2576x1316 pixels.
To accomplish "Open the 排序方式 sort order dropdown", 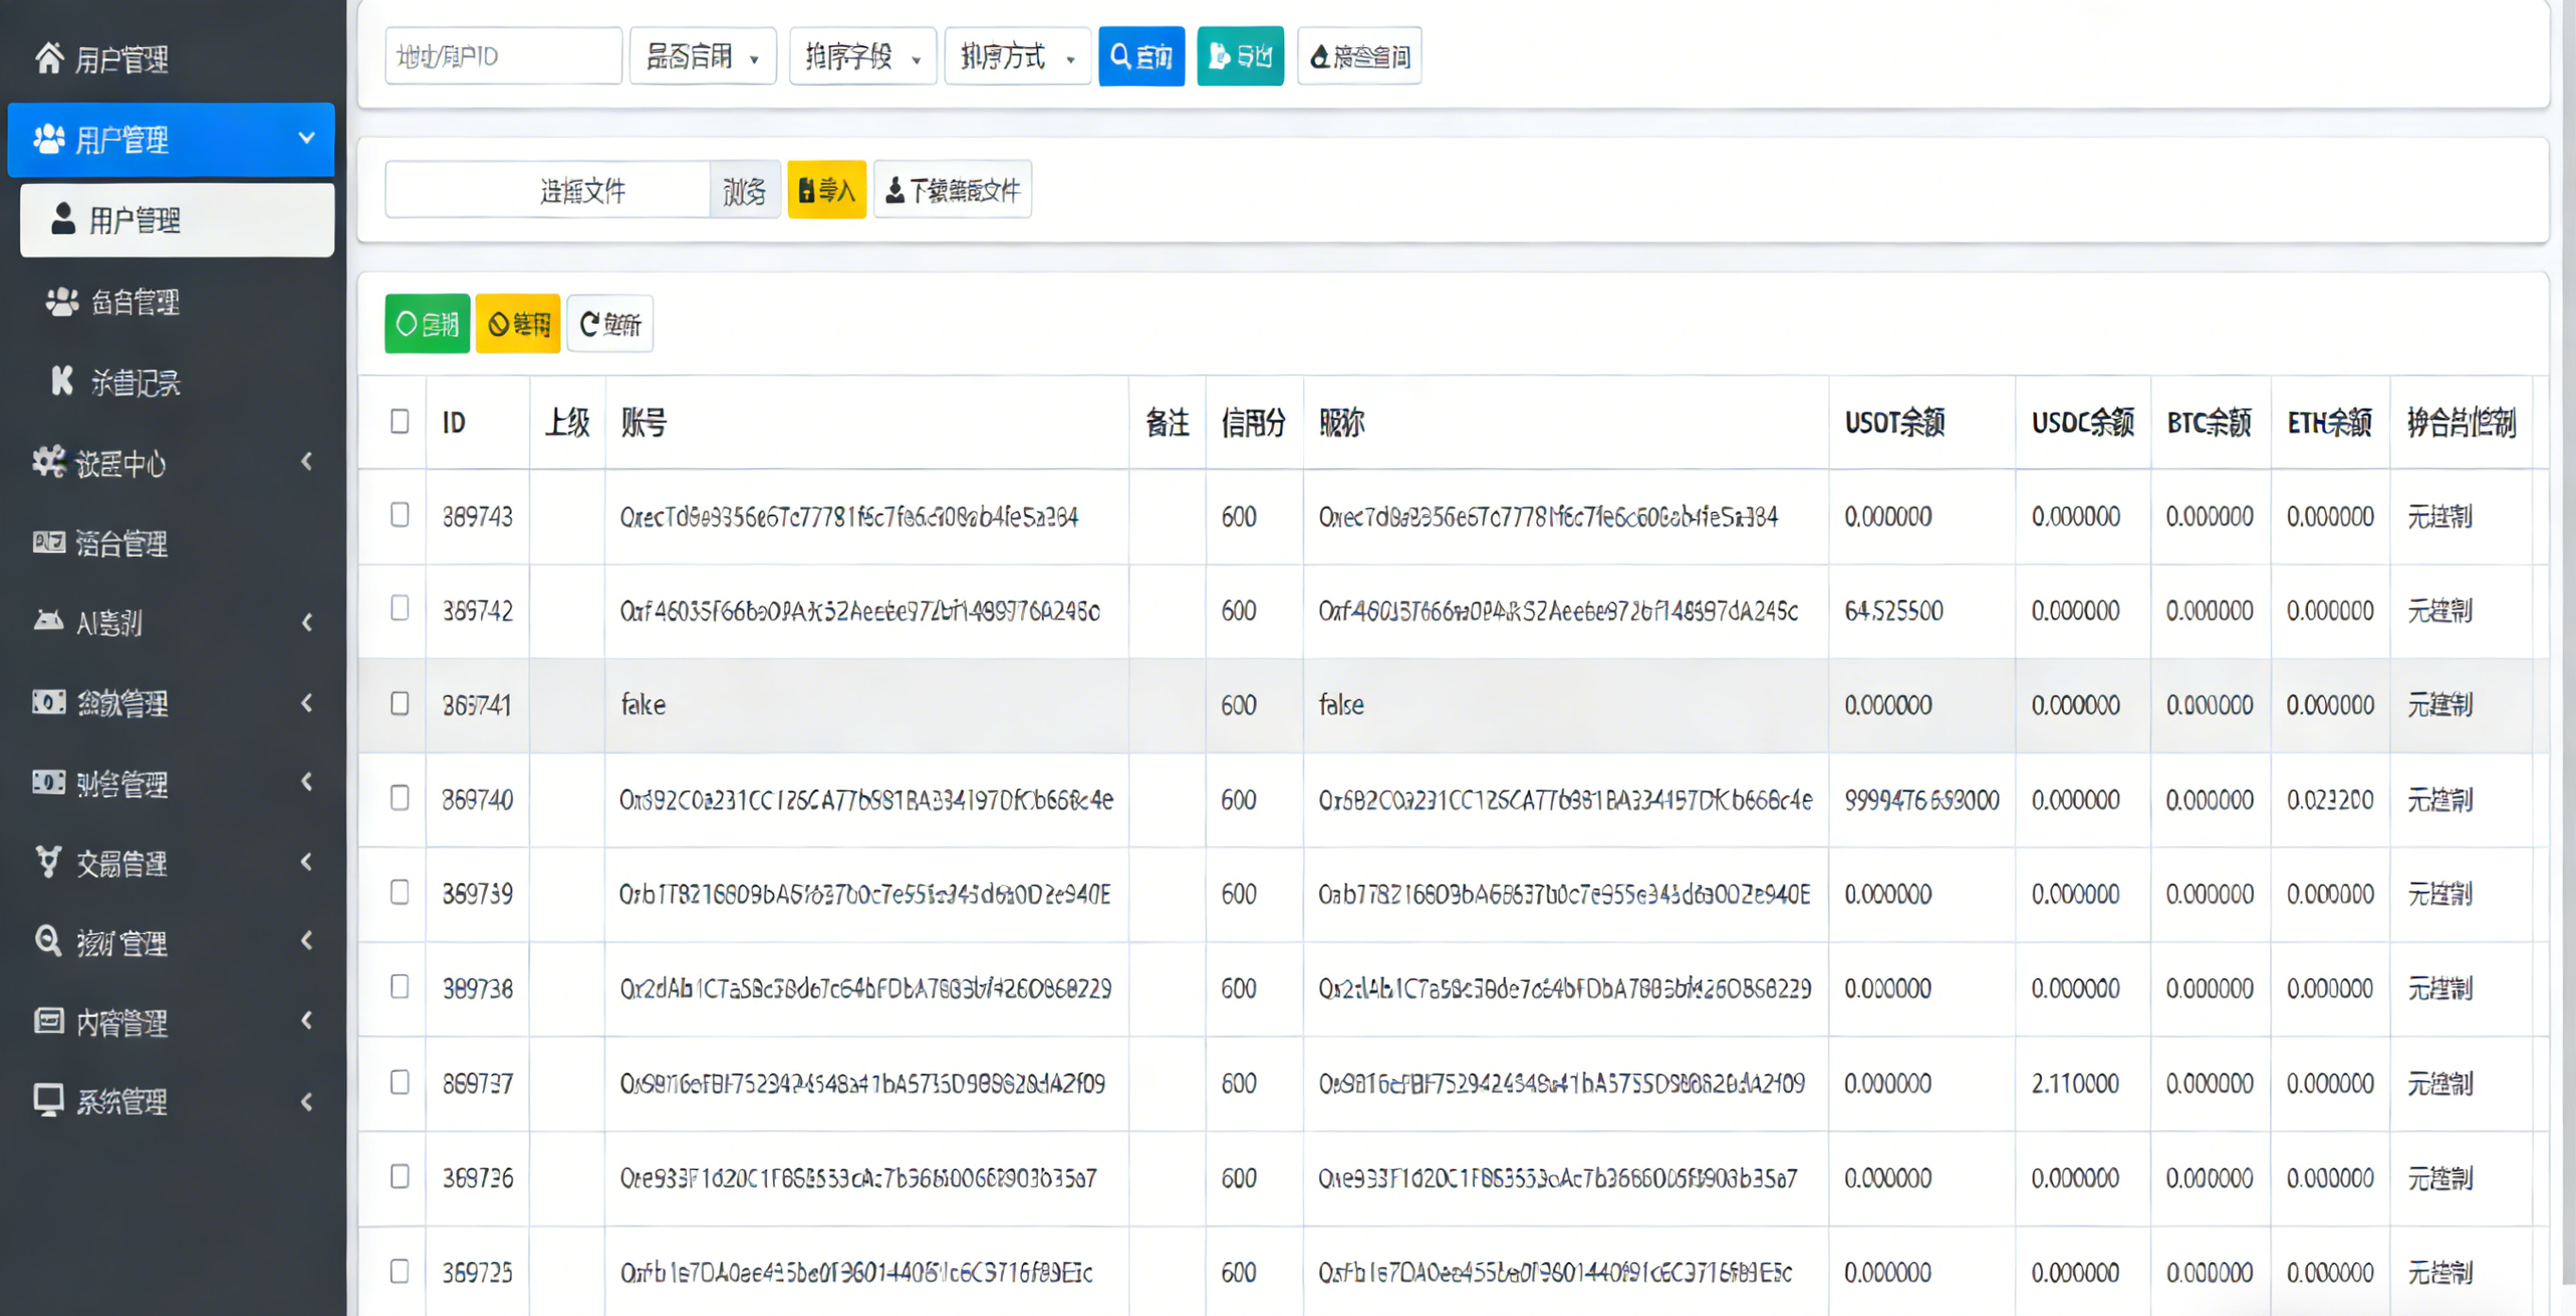I will point(1017,56).
